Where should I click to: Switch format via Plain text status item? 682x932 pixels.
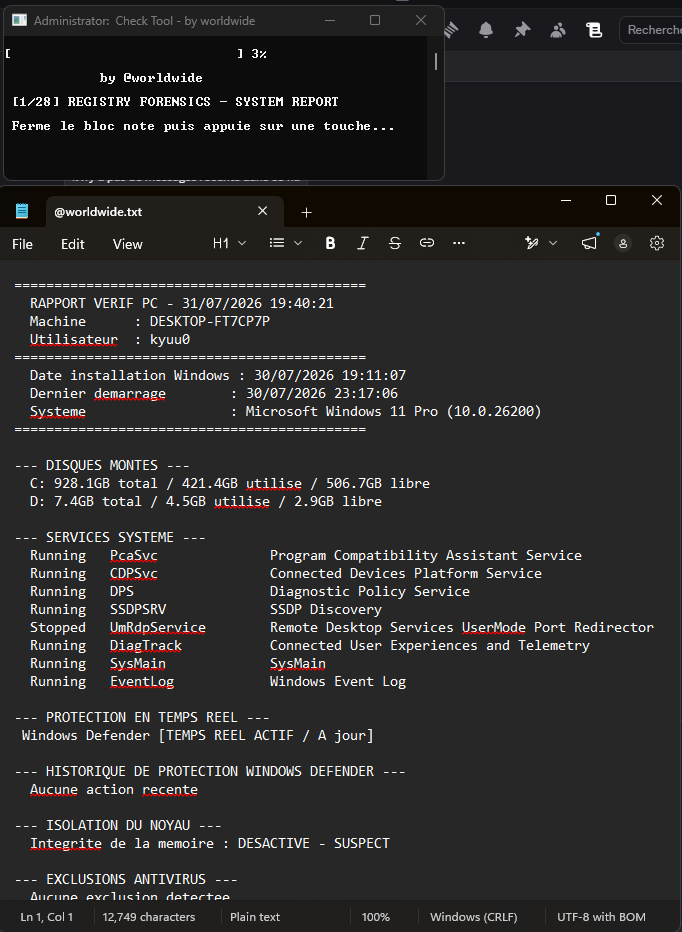(x=255, y=917)
